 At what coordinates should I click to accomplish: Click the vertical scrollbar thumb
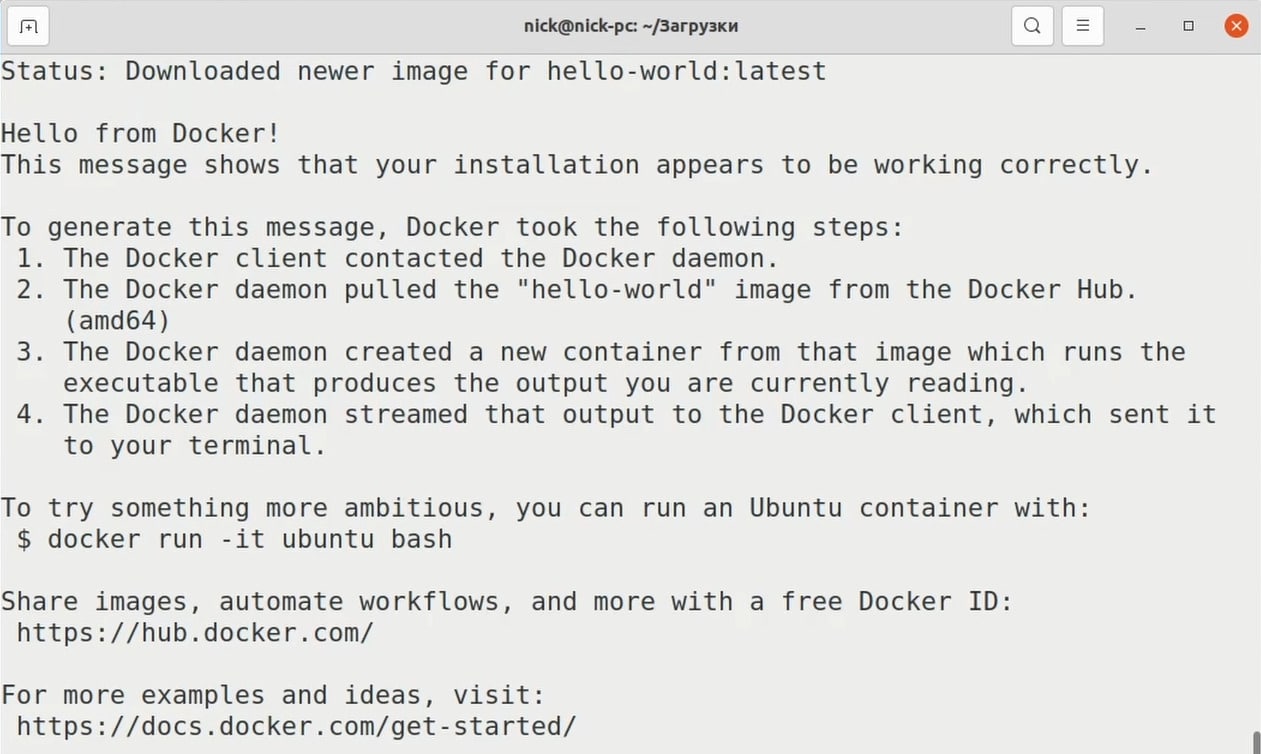1256,740
